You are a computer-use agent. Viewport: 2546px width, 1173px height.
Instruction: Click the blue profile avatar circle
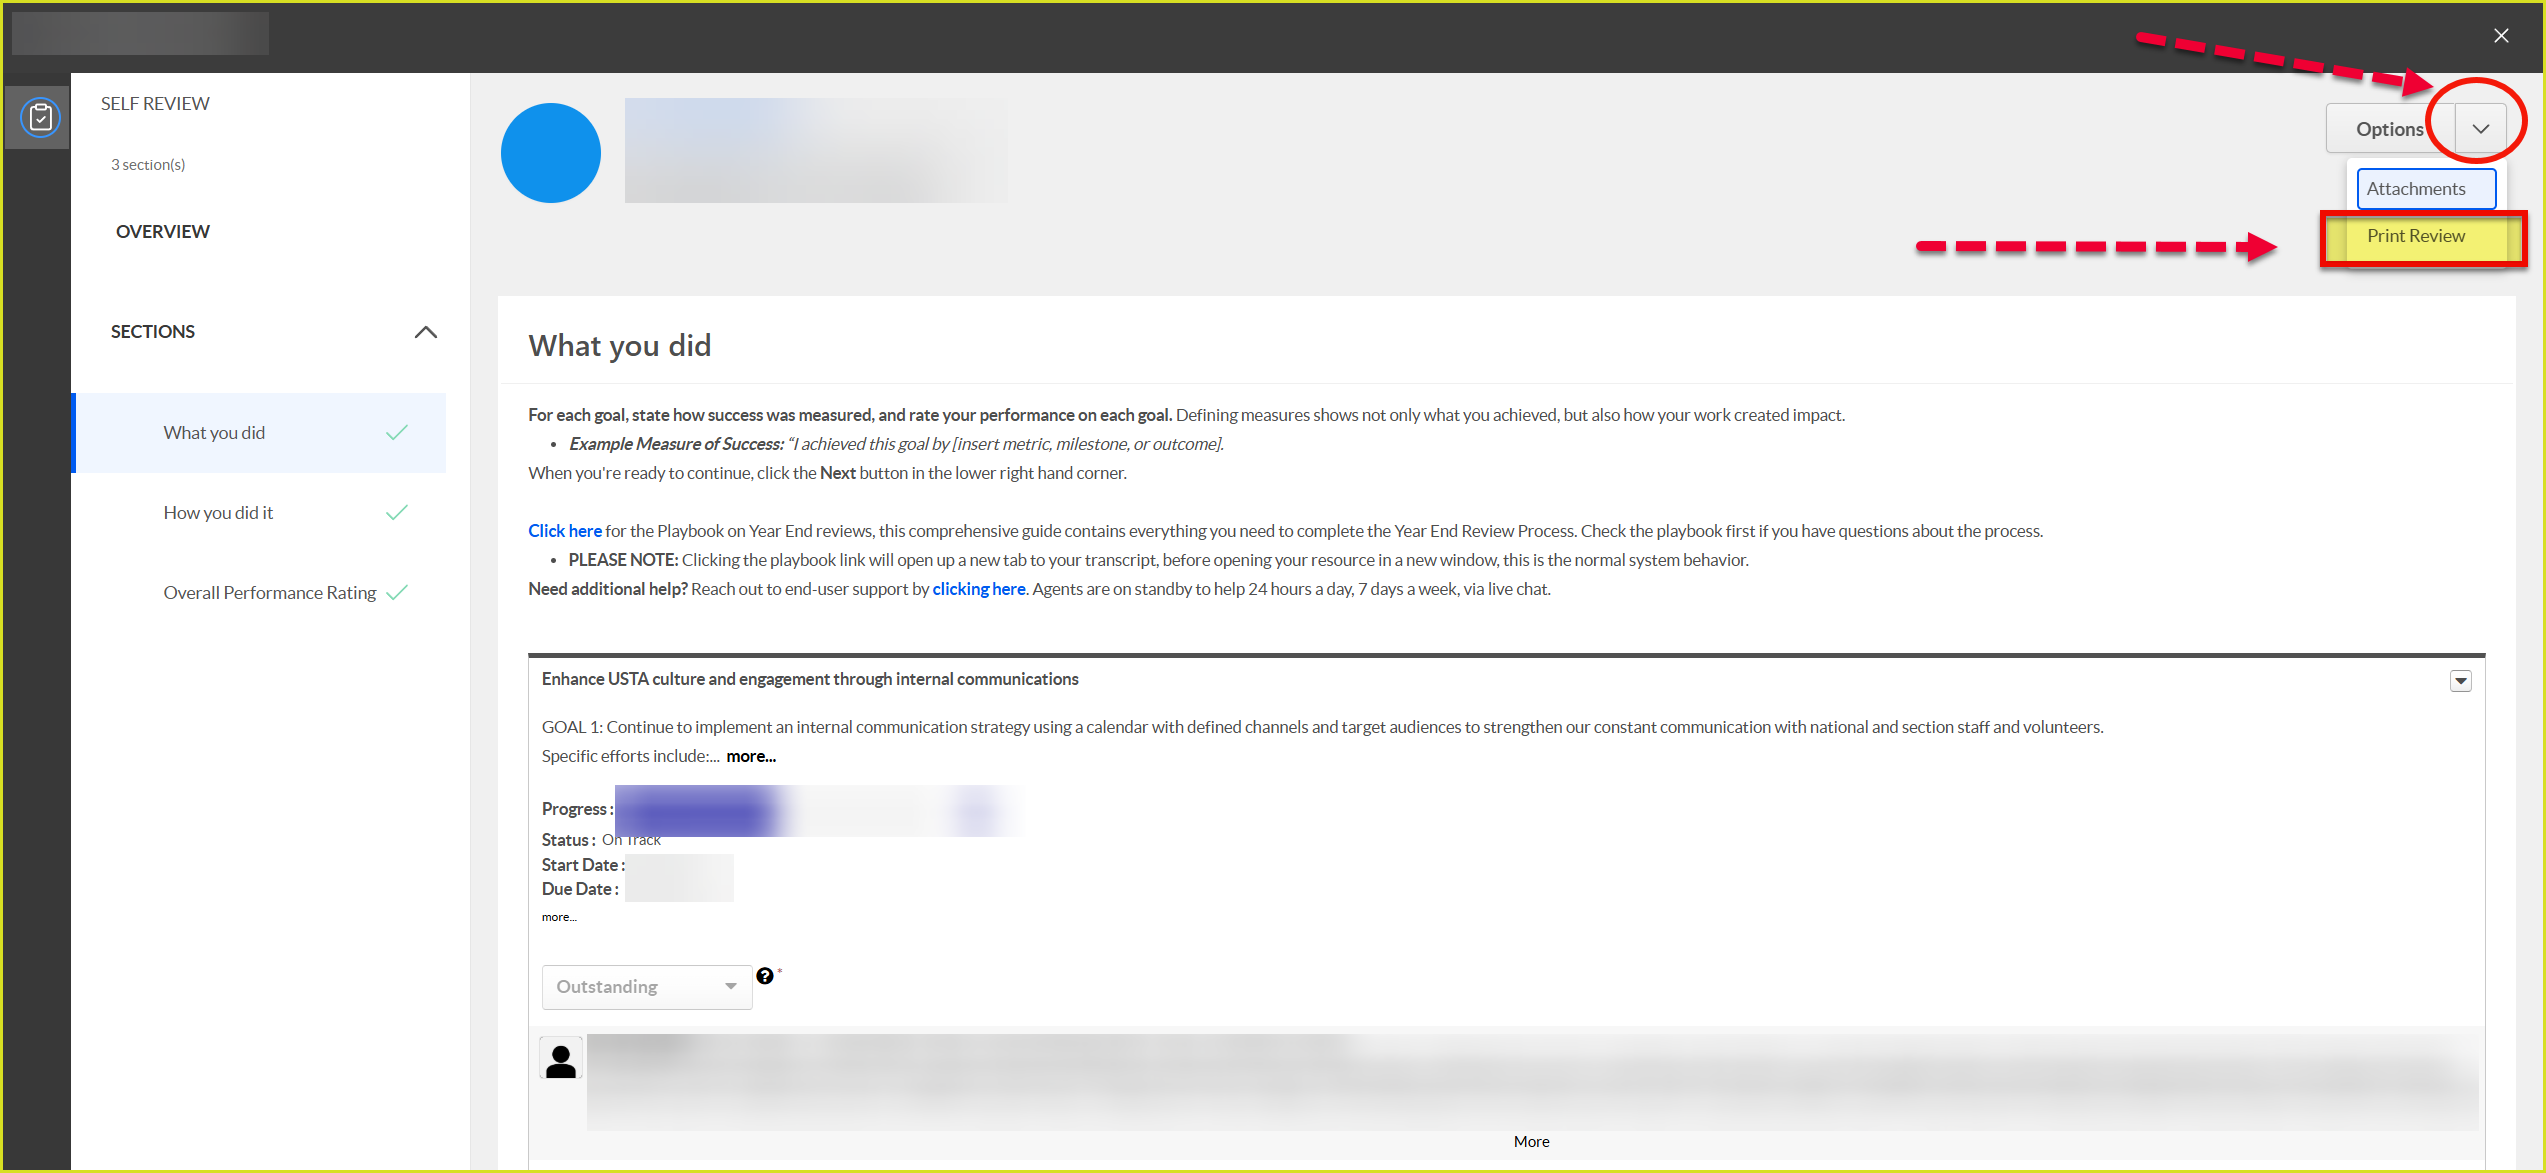[x=550, y=153]
